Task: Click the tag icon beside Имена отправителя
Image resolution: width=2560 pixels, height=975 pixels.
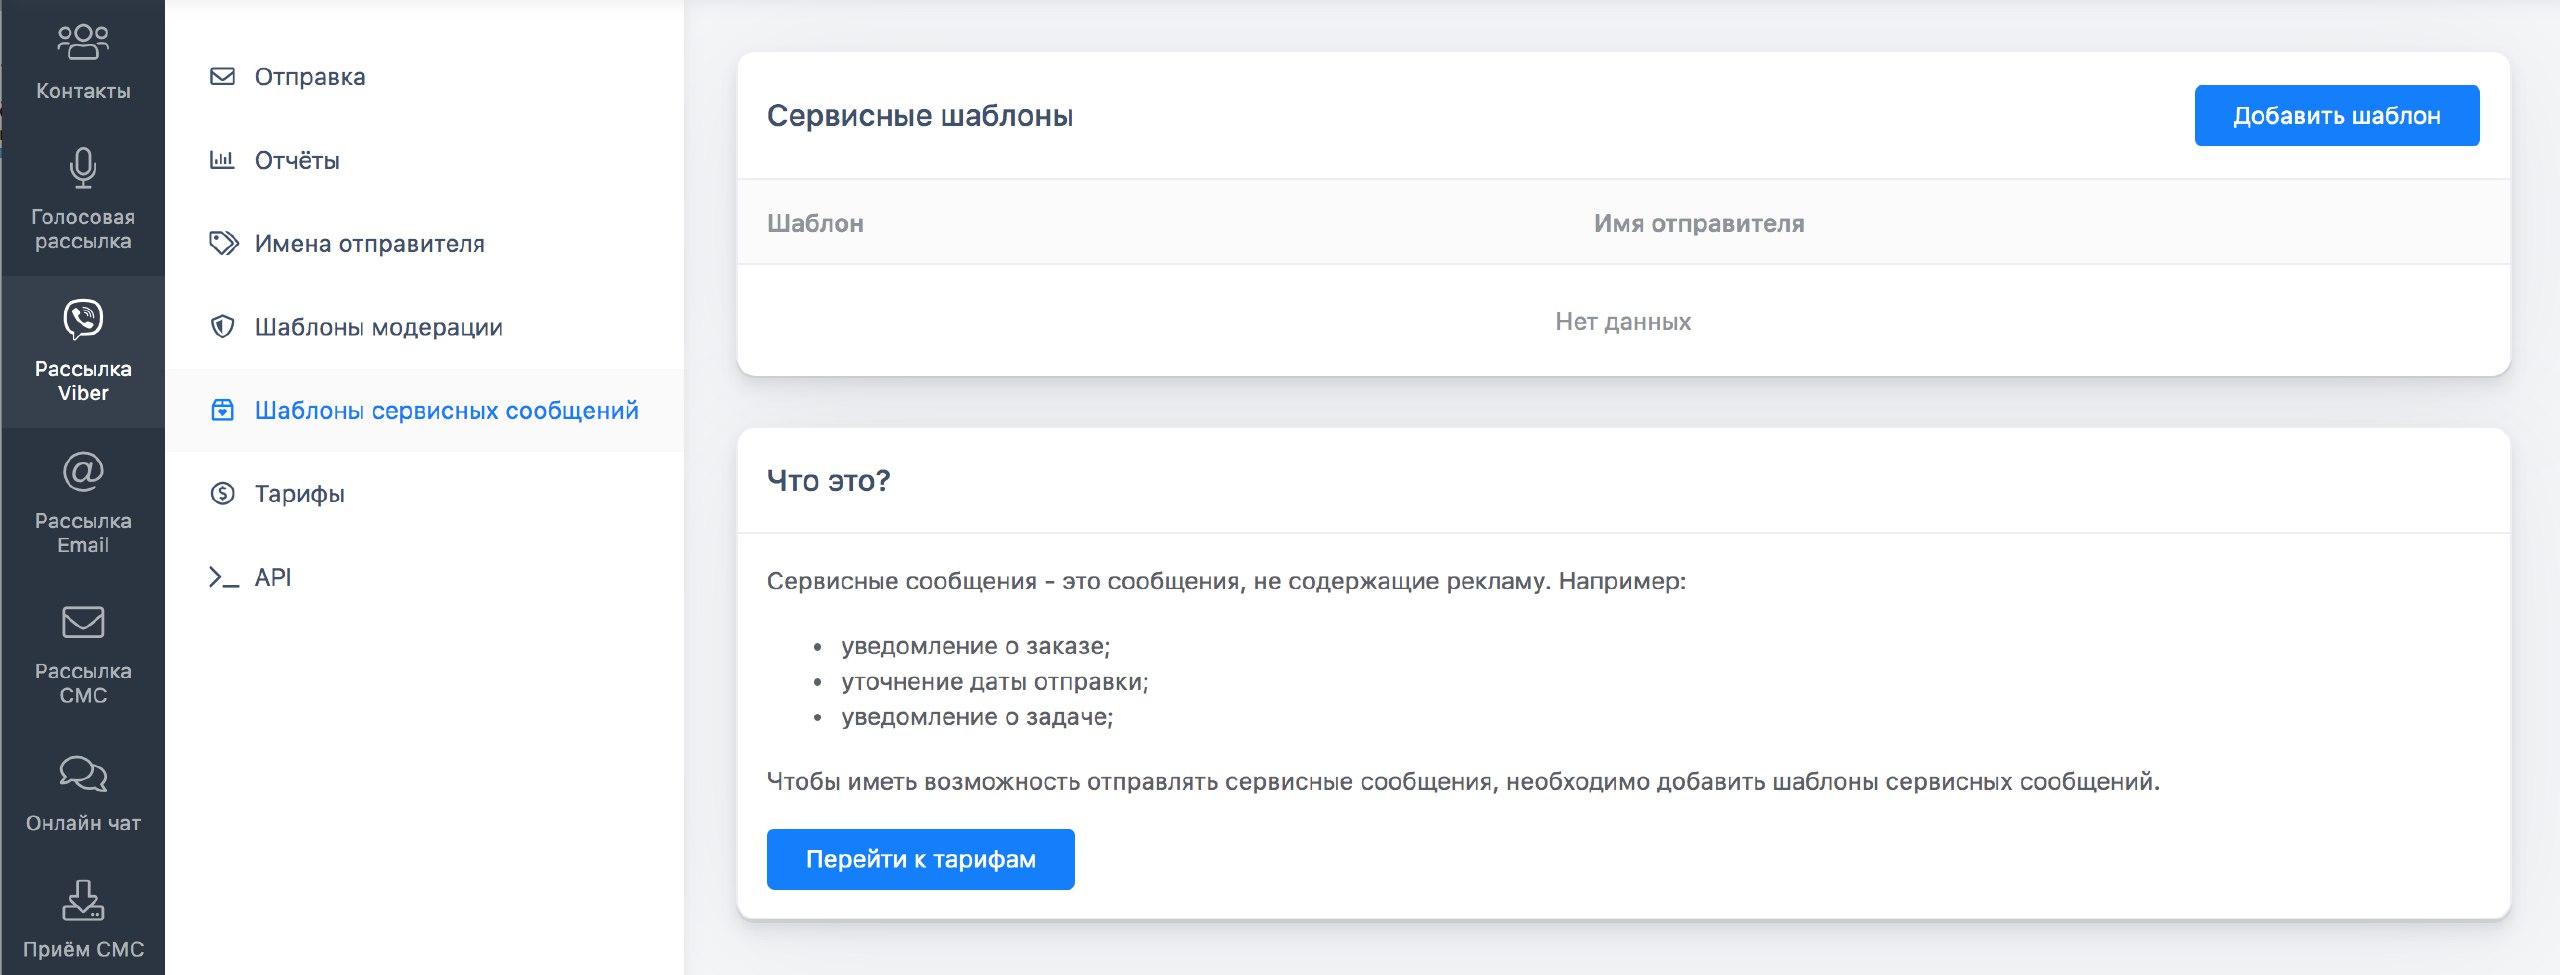Action: [223, 244]
